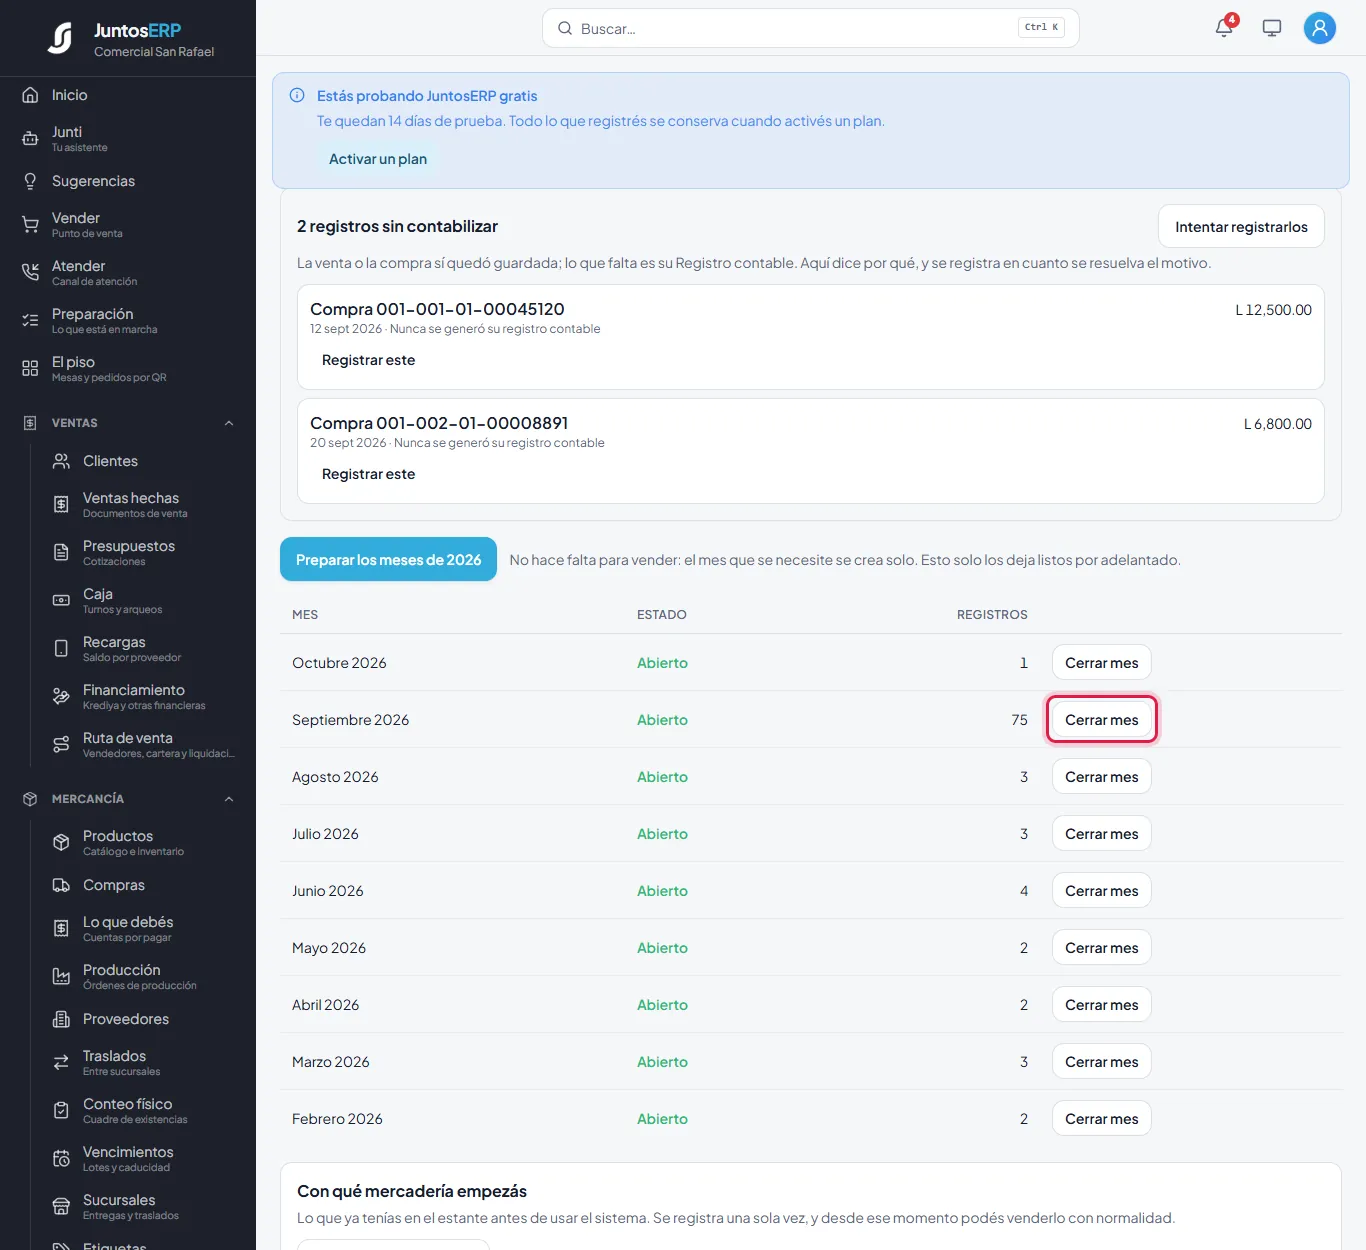Collapse the VENTAS section chevron
Viewport: 1366px width, 1250px height.
pyautogui.click(x=229, y=423)
